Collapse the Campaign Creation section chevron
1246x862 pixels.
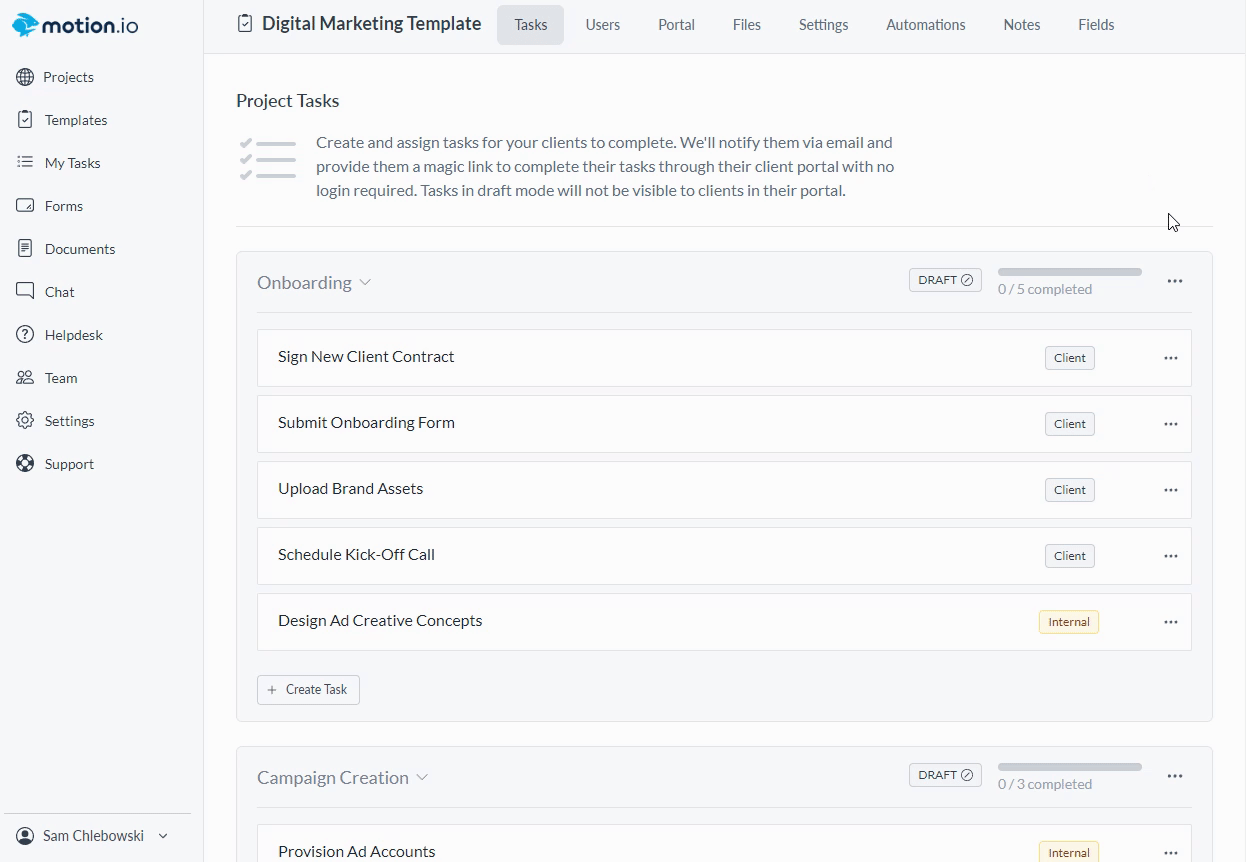(422, 778)
